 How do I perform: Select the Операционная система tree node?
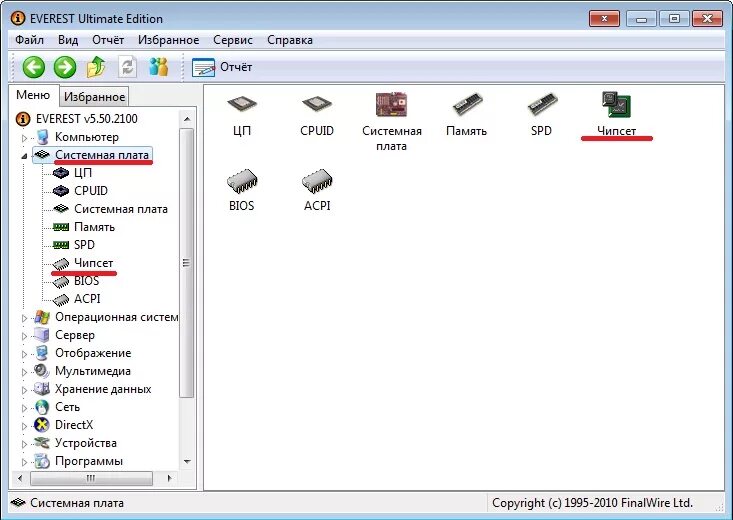coord(107,317)
